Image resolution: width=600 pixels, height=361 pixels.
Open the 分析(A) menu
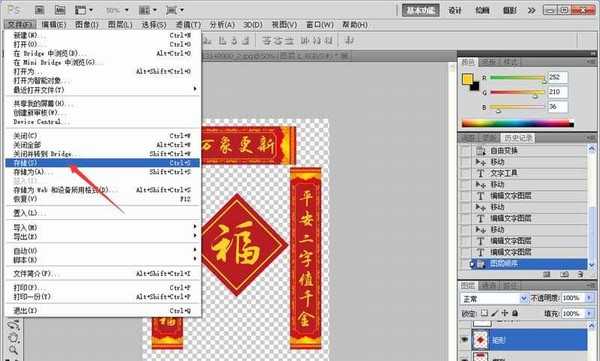[222, 25]
